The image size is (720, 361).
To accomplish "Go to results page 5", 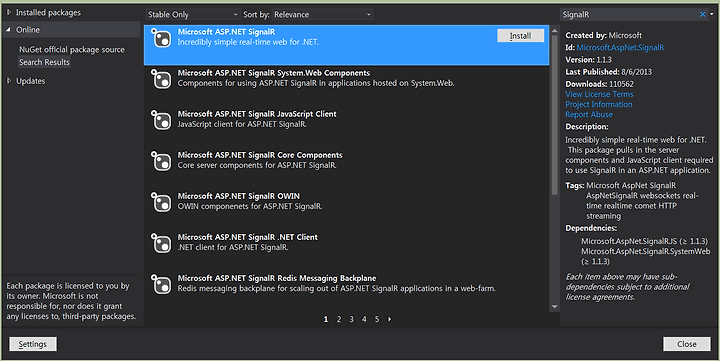I will pos(377,319).
